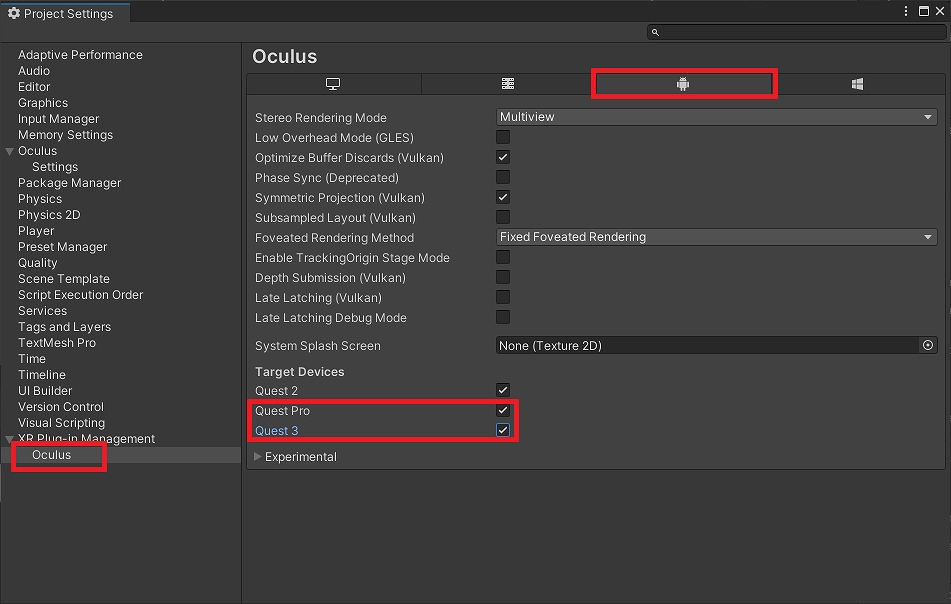Switch to the Android platform tab
Viewport: 951px width, 604px height.
(x=683, y=84)
